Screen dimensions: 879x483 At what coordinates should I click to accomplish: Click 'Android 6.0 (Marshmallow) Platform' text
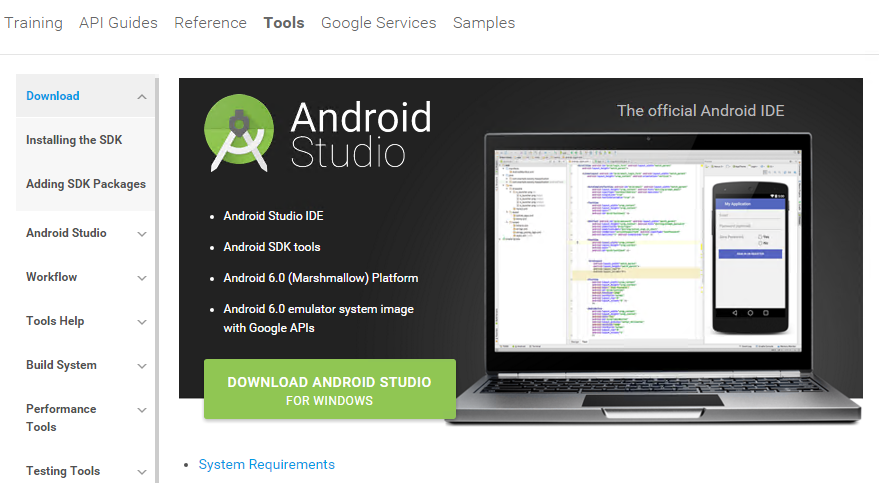coord(321,278)
